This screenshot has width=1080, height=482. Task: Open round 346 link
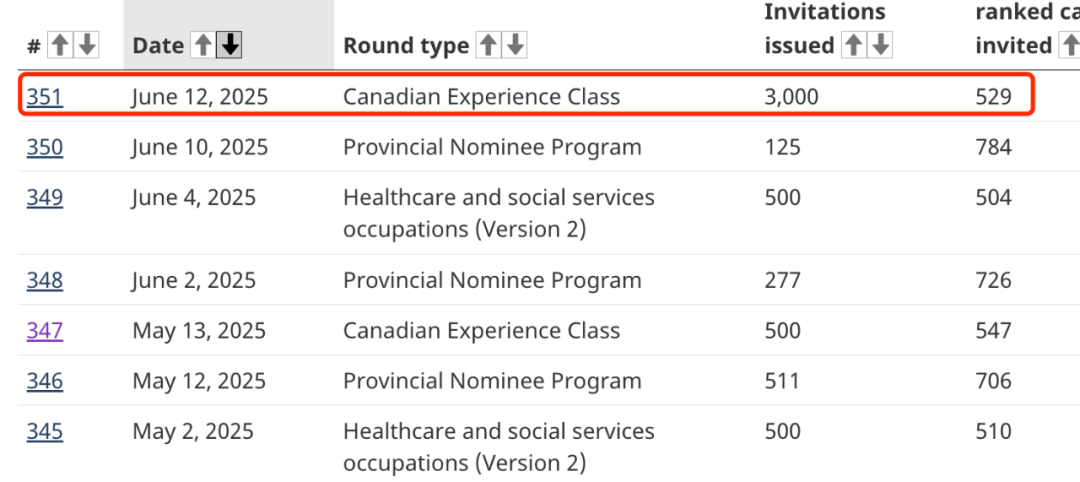click(x=44, y=381)
